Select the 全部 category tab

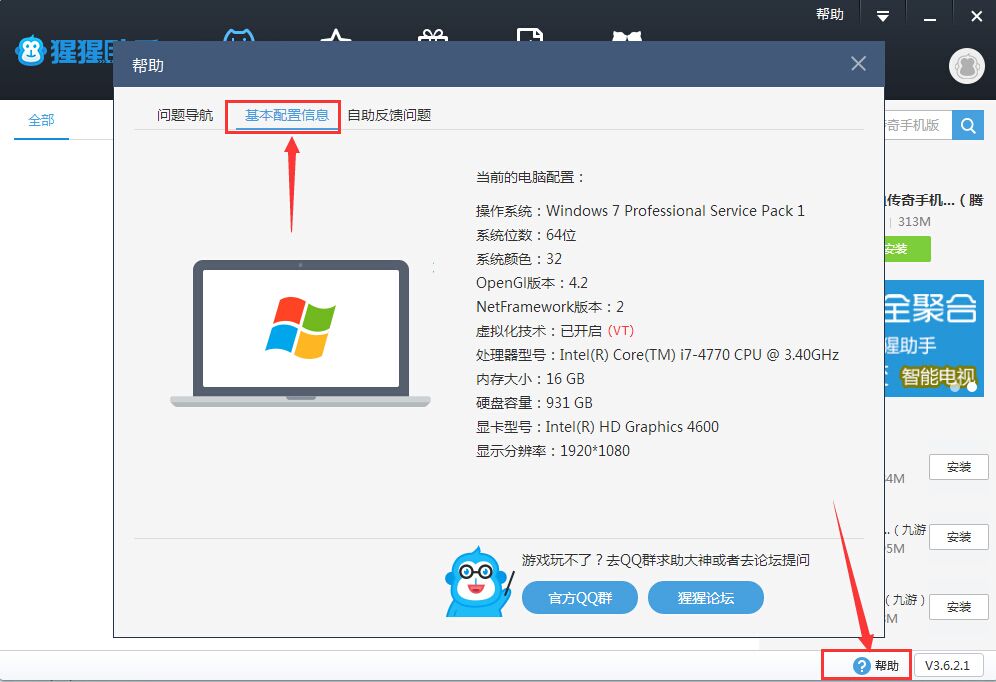pos(41,120)
